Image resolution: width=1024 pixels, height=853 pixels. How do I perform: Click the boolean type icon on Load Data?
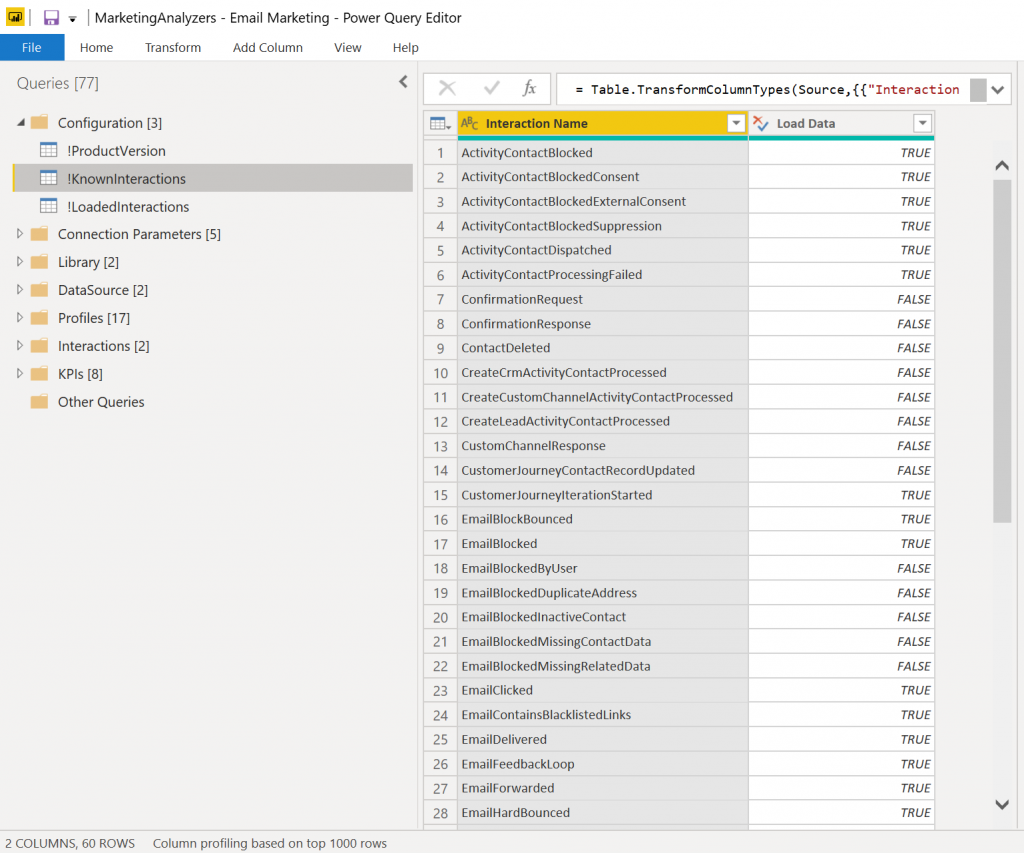761,123
